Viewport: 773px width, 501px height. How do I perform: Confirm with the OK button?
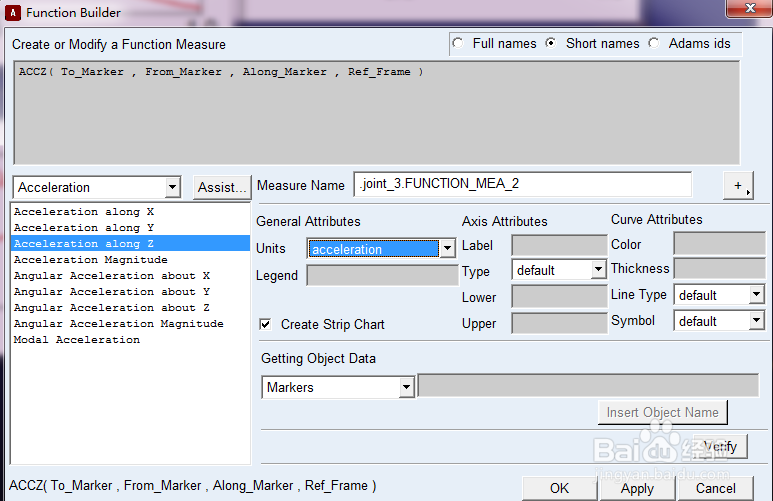pyautogui.click(x=560, y=488)
